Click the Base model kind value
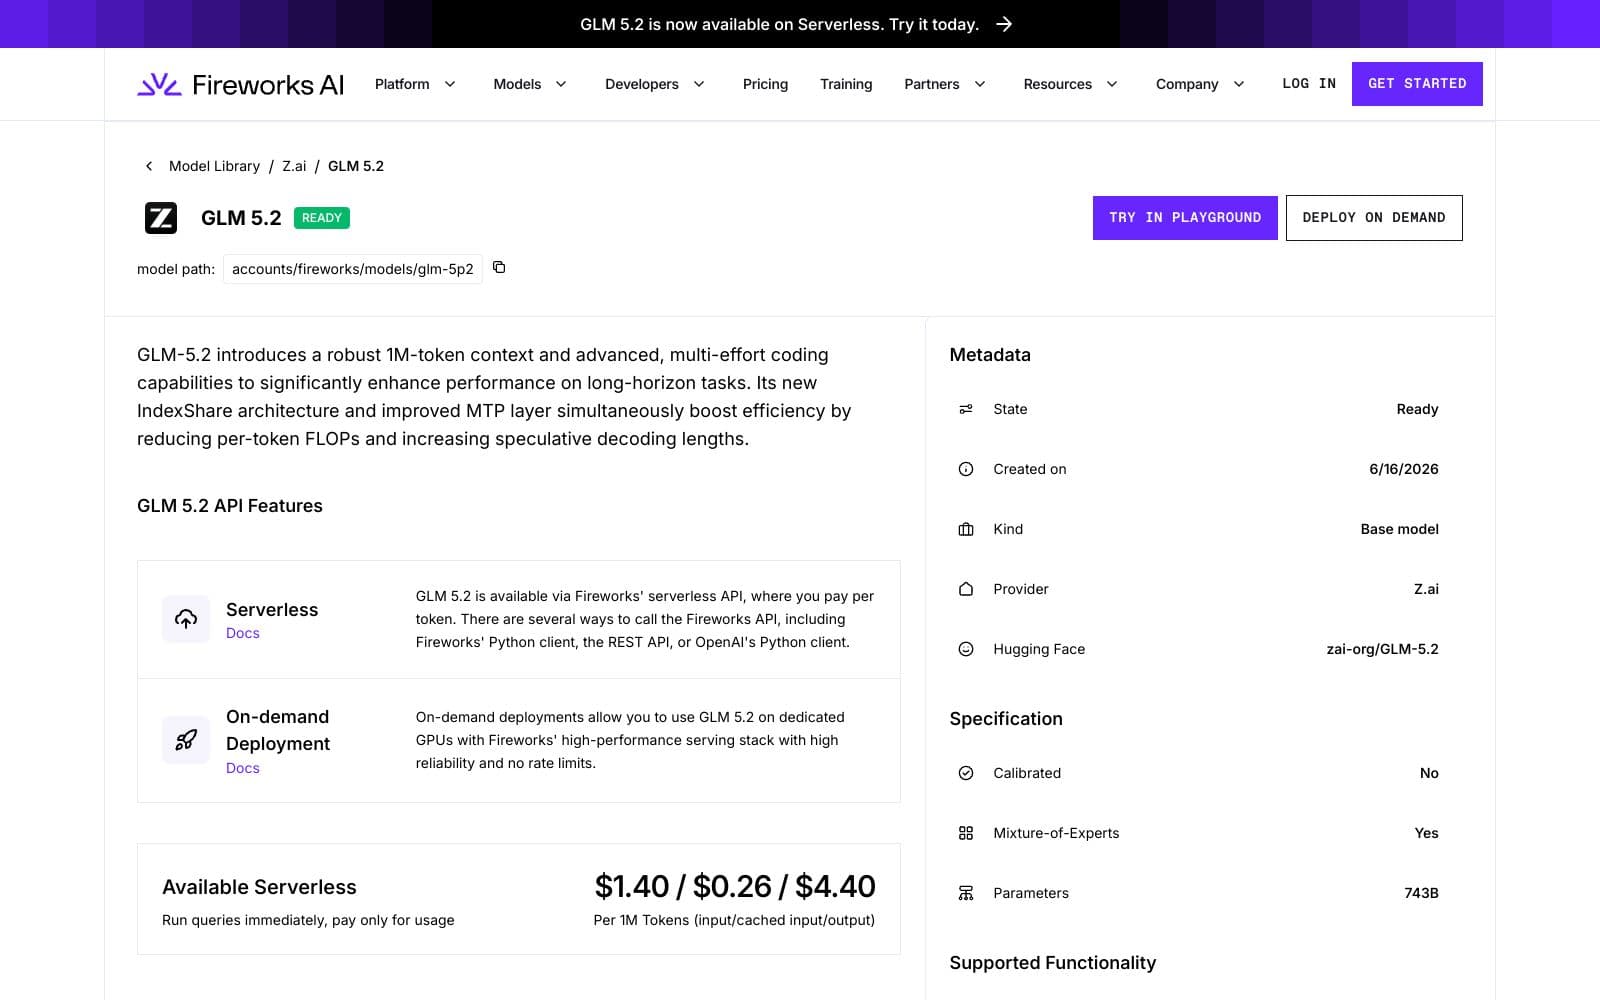The width and height of the screenshot is (1600, 1000). point(1399,529)
